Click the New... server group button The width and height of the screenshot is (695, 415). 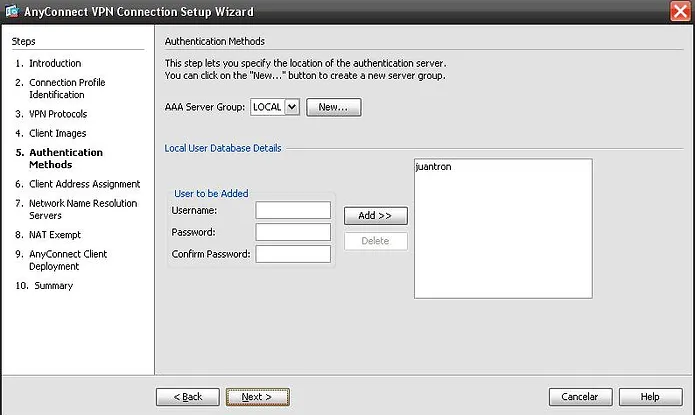[333, 107]
